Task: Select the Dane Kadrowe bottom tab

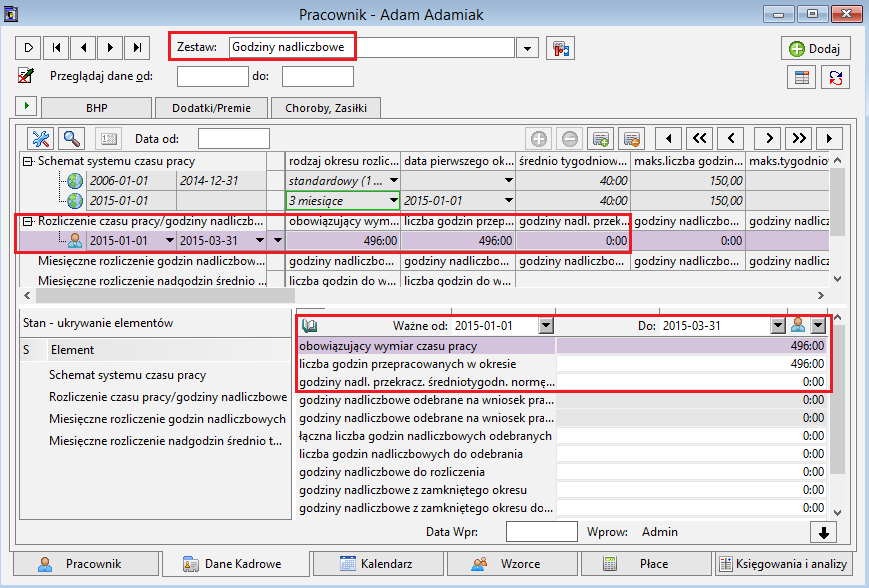Action: pyautogui.click(x=236, y=564)
